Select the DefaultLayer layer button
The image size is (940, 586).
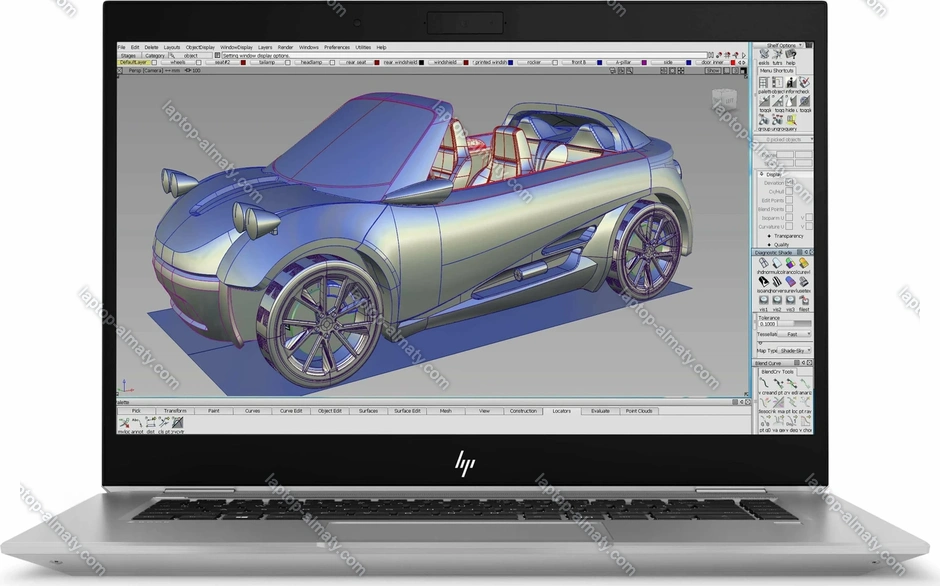click(132, 63)
